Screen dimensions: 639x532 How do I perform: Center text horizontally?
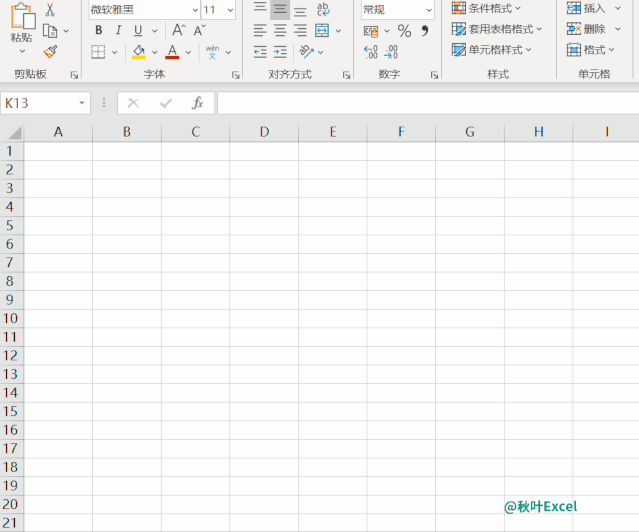tap(280, 31)
